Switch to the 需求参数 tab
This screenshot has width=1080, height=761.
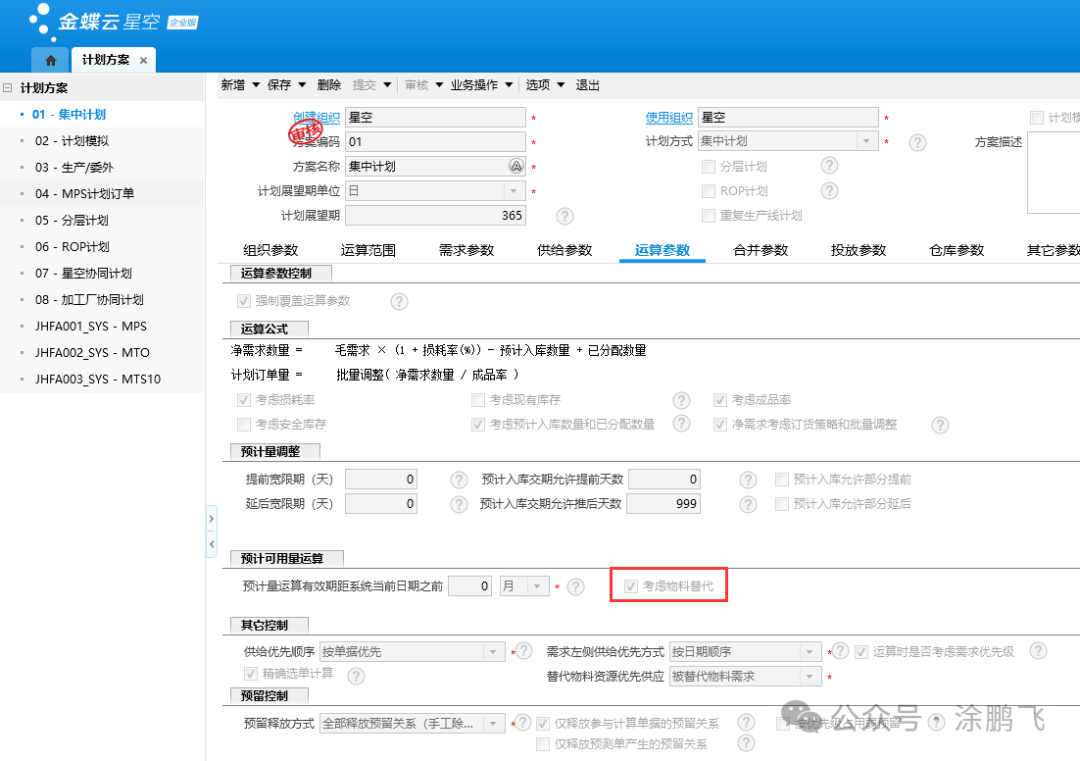coord(466,250)
